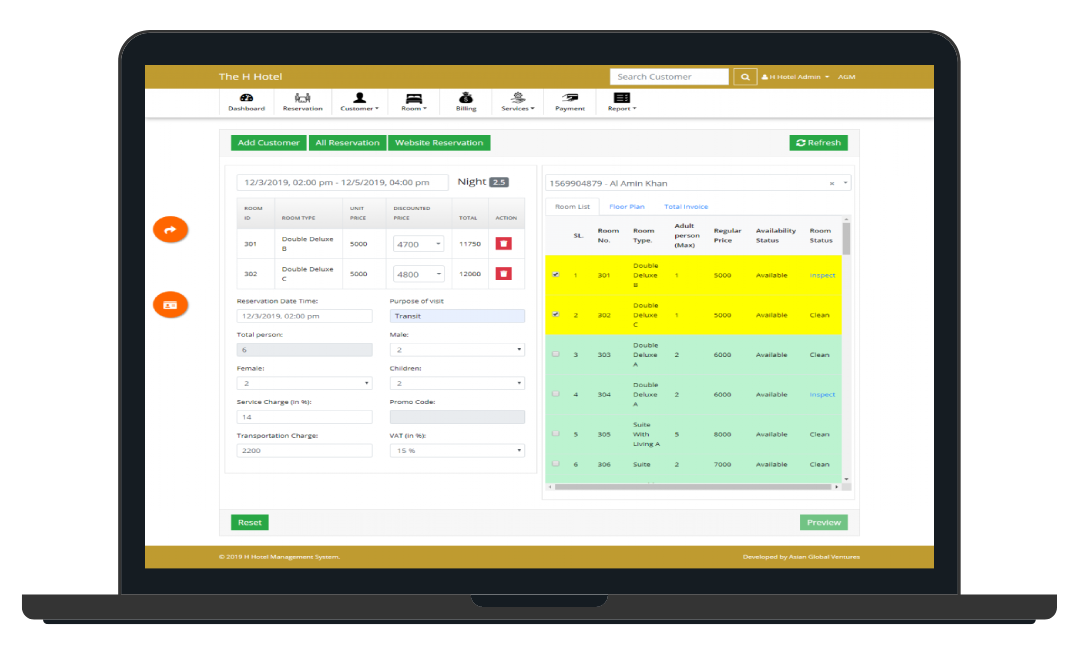This screenshot has width=1080, height=660.
Task: Open the Male count dropdown
Action: pos(457,350)
